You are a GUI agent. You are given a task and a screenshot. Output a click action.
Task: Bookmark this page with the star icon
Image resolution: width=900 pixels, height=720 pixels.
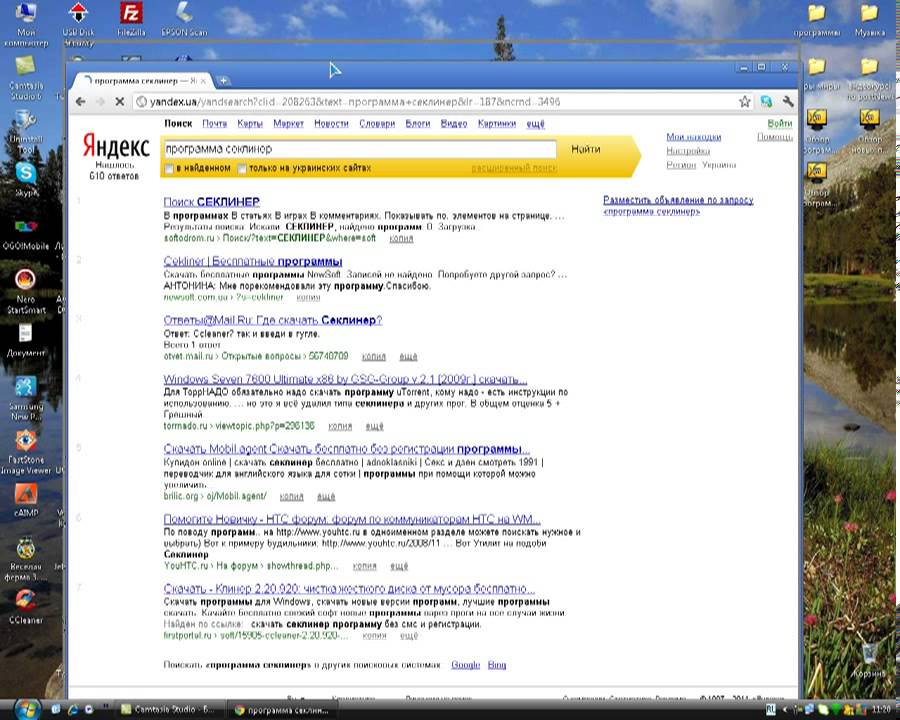[745, 102]
